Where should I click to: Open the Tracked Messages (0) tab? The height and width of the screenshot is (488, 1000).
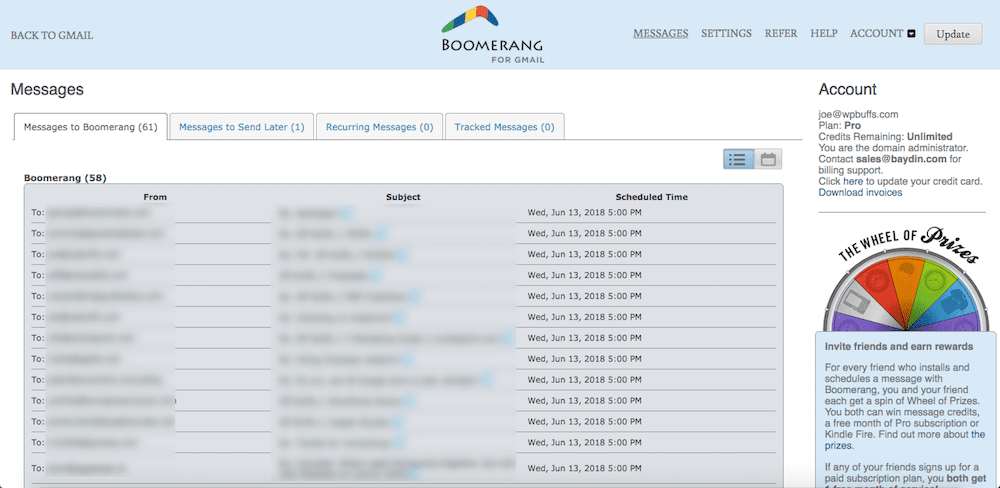coord(504,127)
